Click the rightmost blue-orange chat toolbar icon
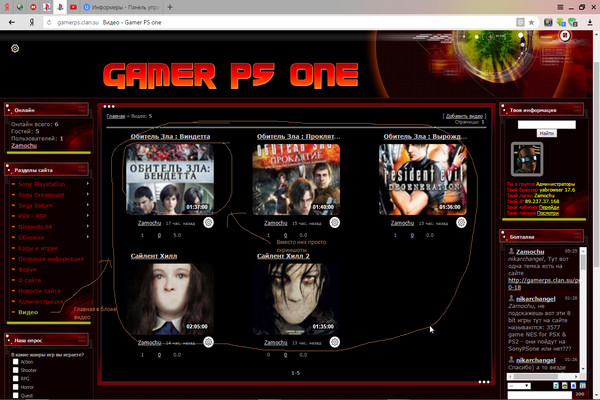 point(582,385)
